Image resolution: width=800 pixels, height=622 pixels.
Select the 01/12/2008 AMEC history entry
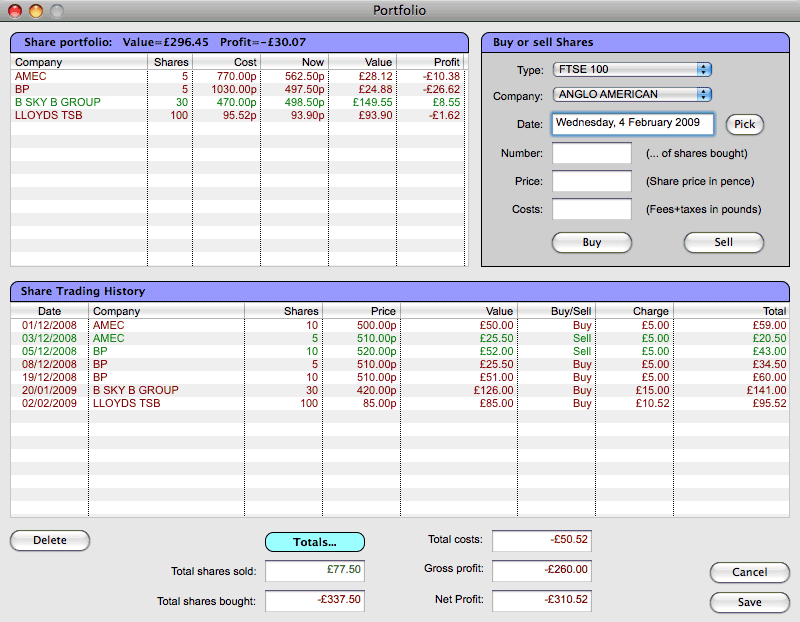tap(399, 325)
